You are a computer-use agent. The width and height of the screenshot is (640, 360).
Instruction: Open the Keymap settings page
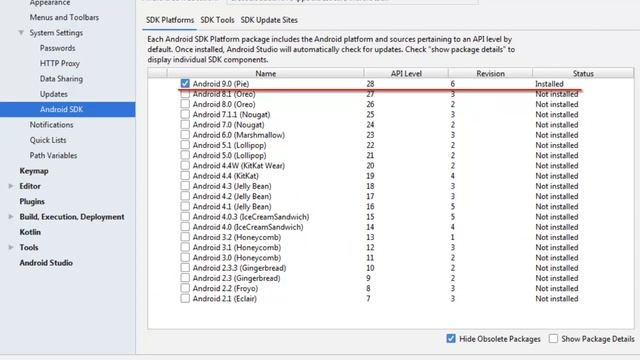34,171
